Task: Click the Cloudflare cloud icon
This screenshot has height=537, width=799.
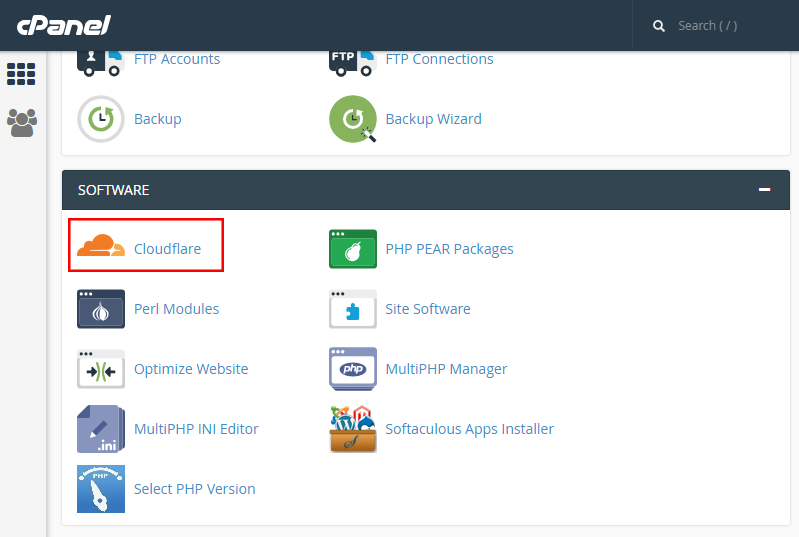Action: click(x=101, y=247)
